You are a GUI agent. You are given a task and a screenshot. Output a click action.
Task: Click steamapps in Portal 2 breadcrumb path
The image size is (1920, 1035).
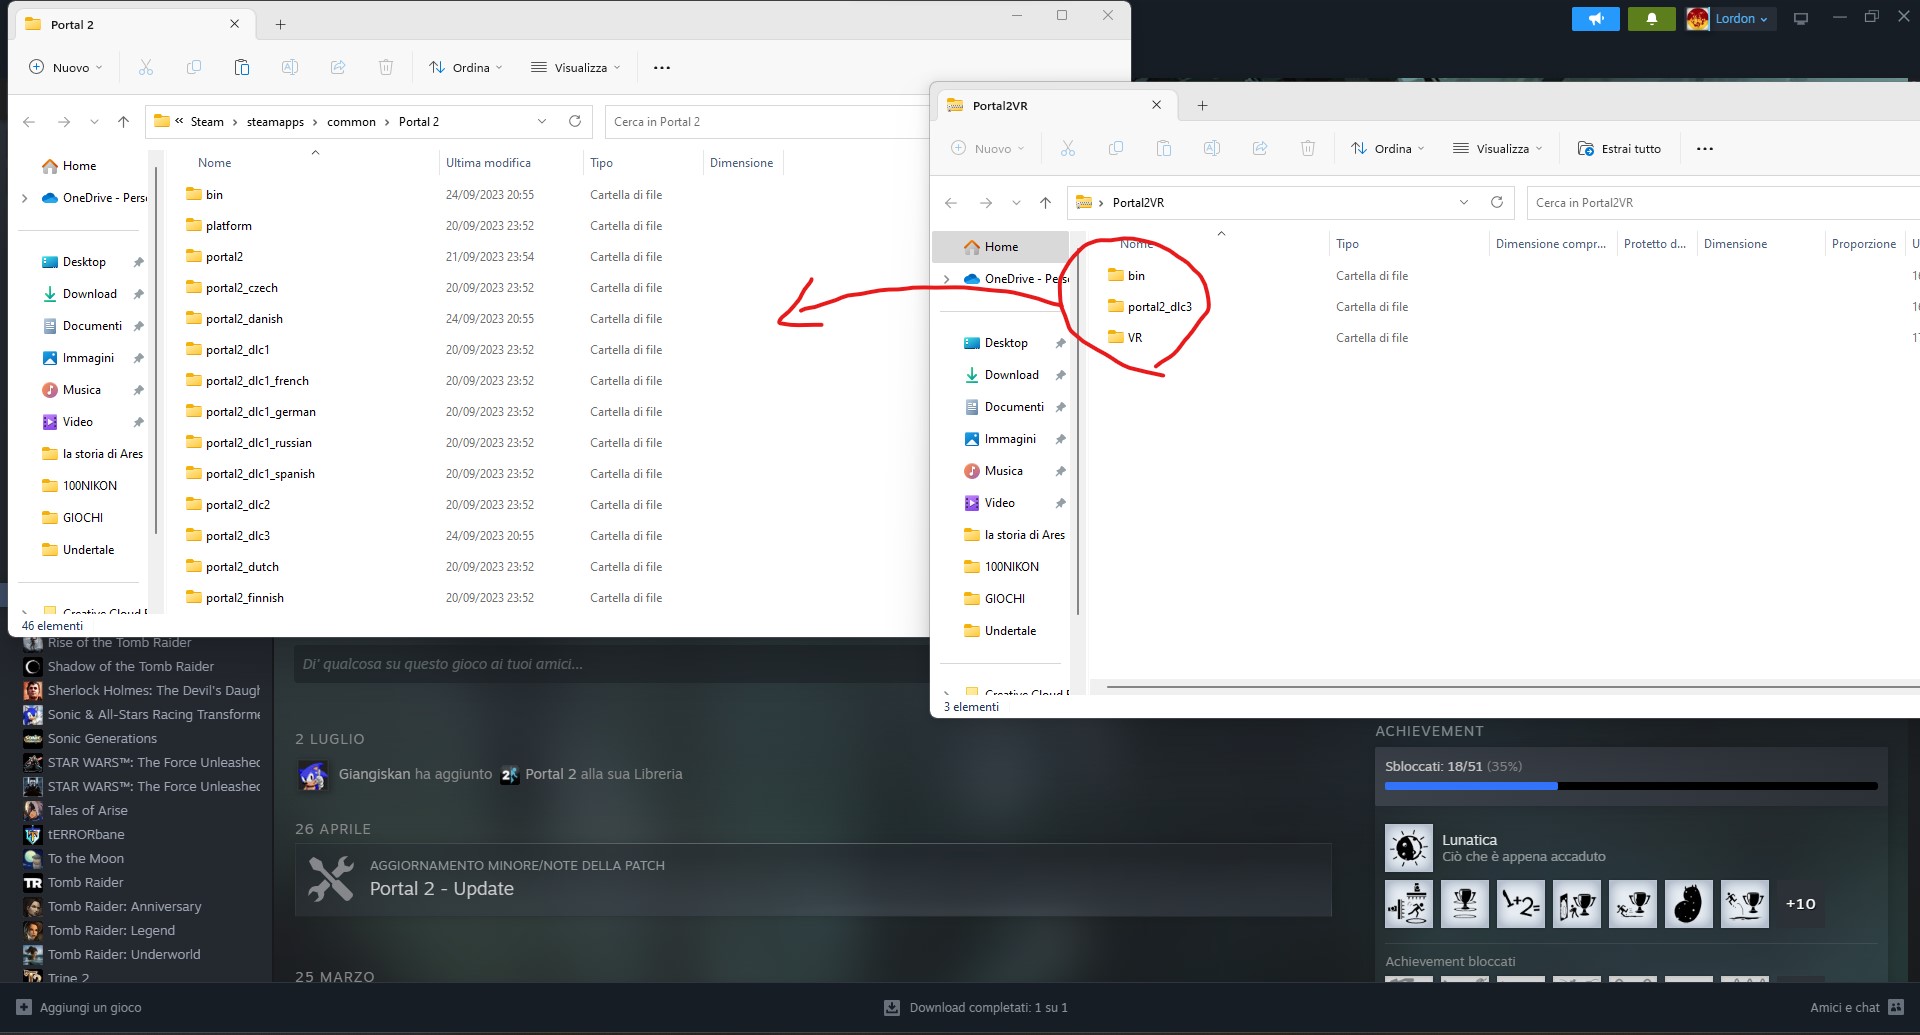(x=275, y=122)
